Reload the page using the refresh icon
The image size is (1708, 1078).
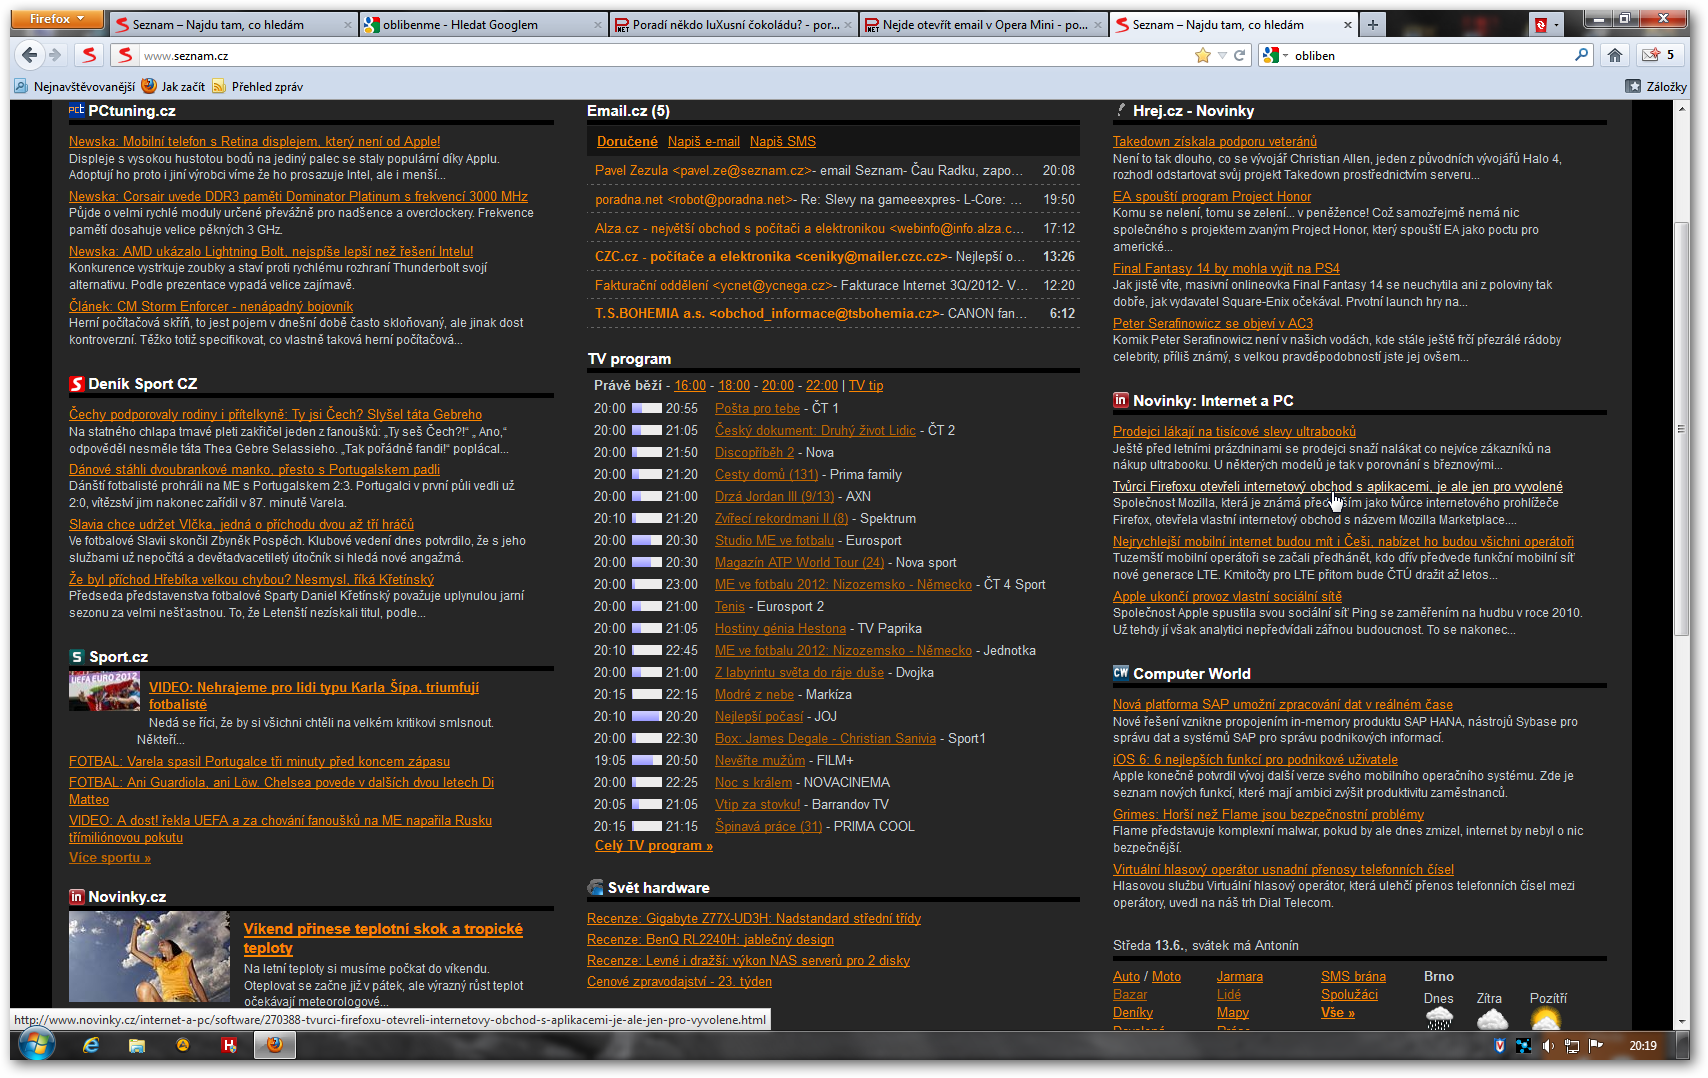tap(1240, 55)
